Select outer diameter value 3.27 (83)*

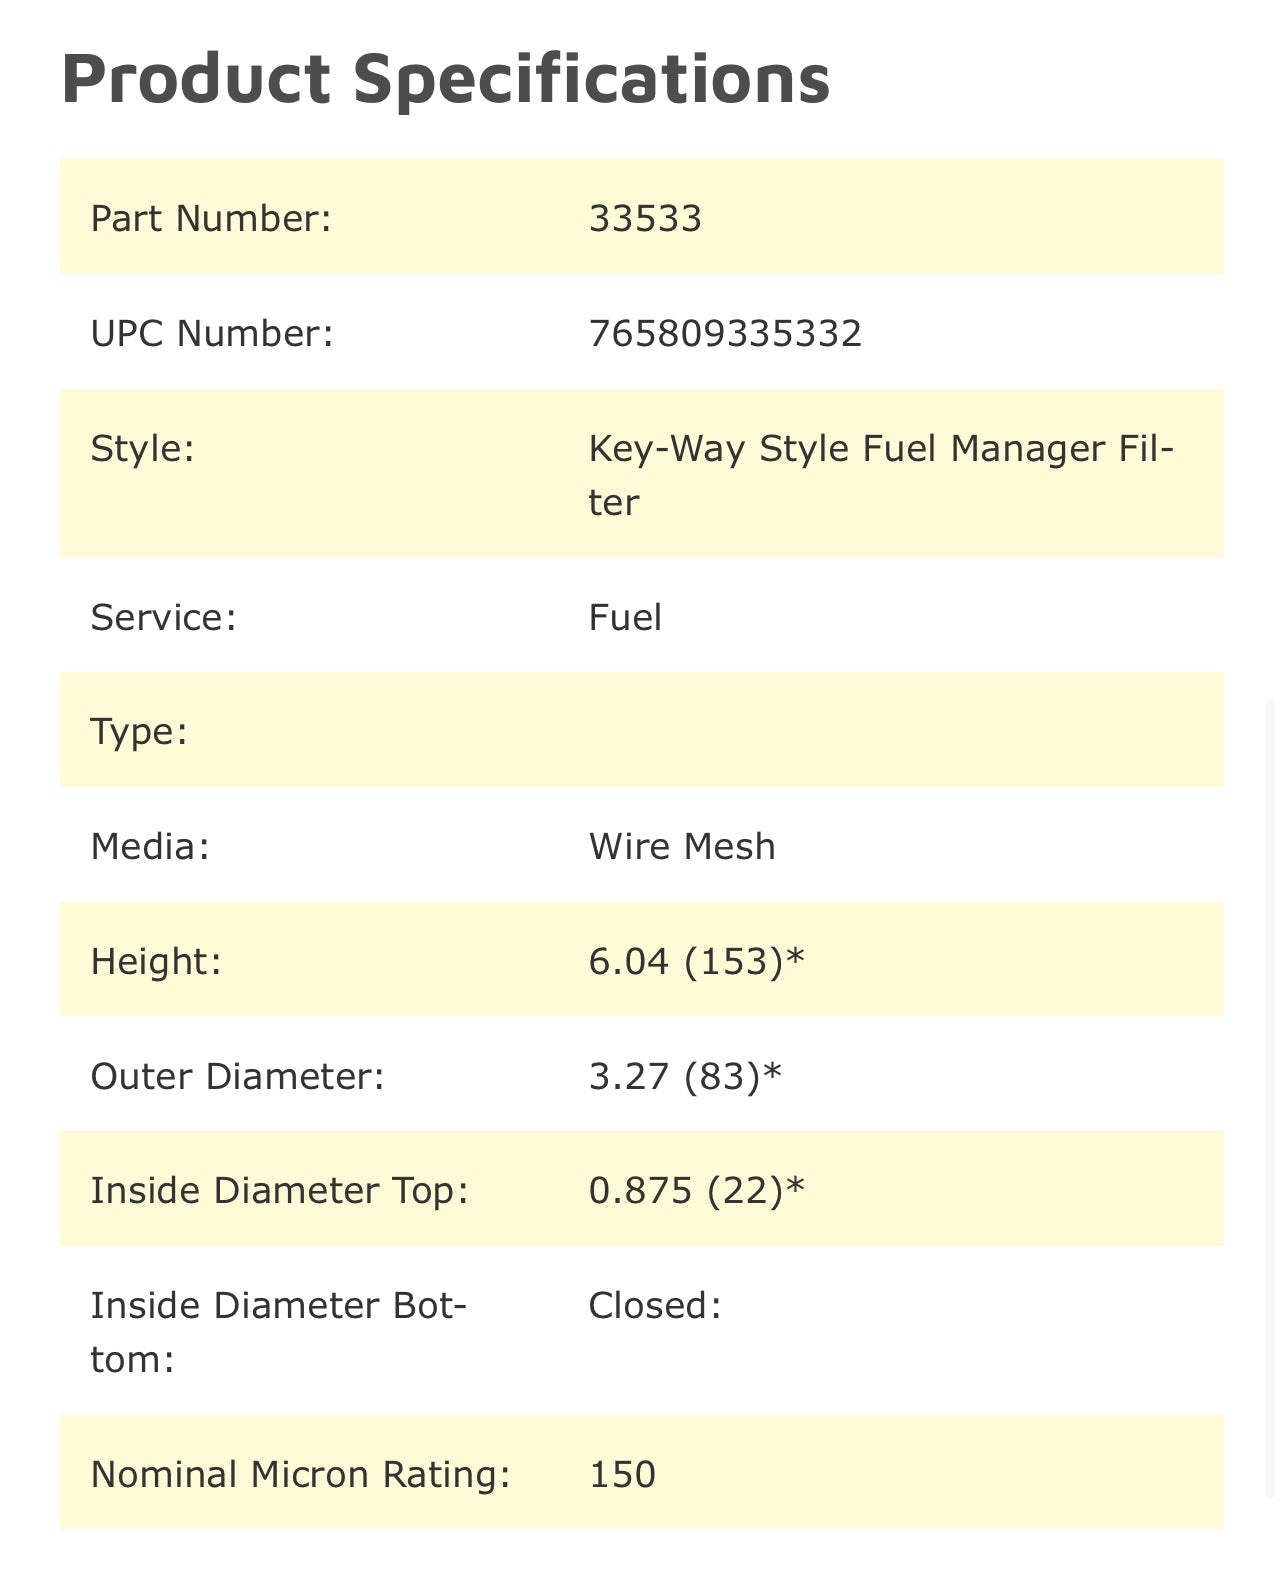[685, 1076]
